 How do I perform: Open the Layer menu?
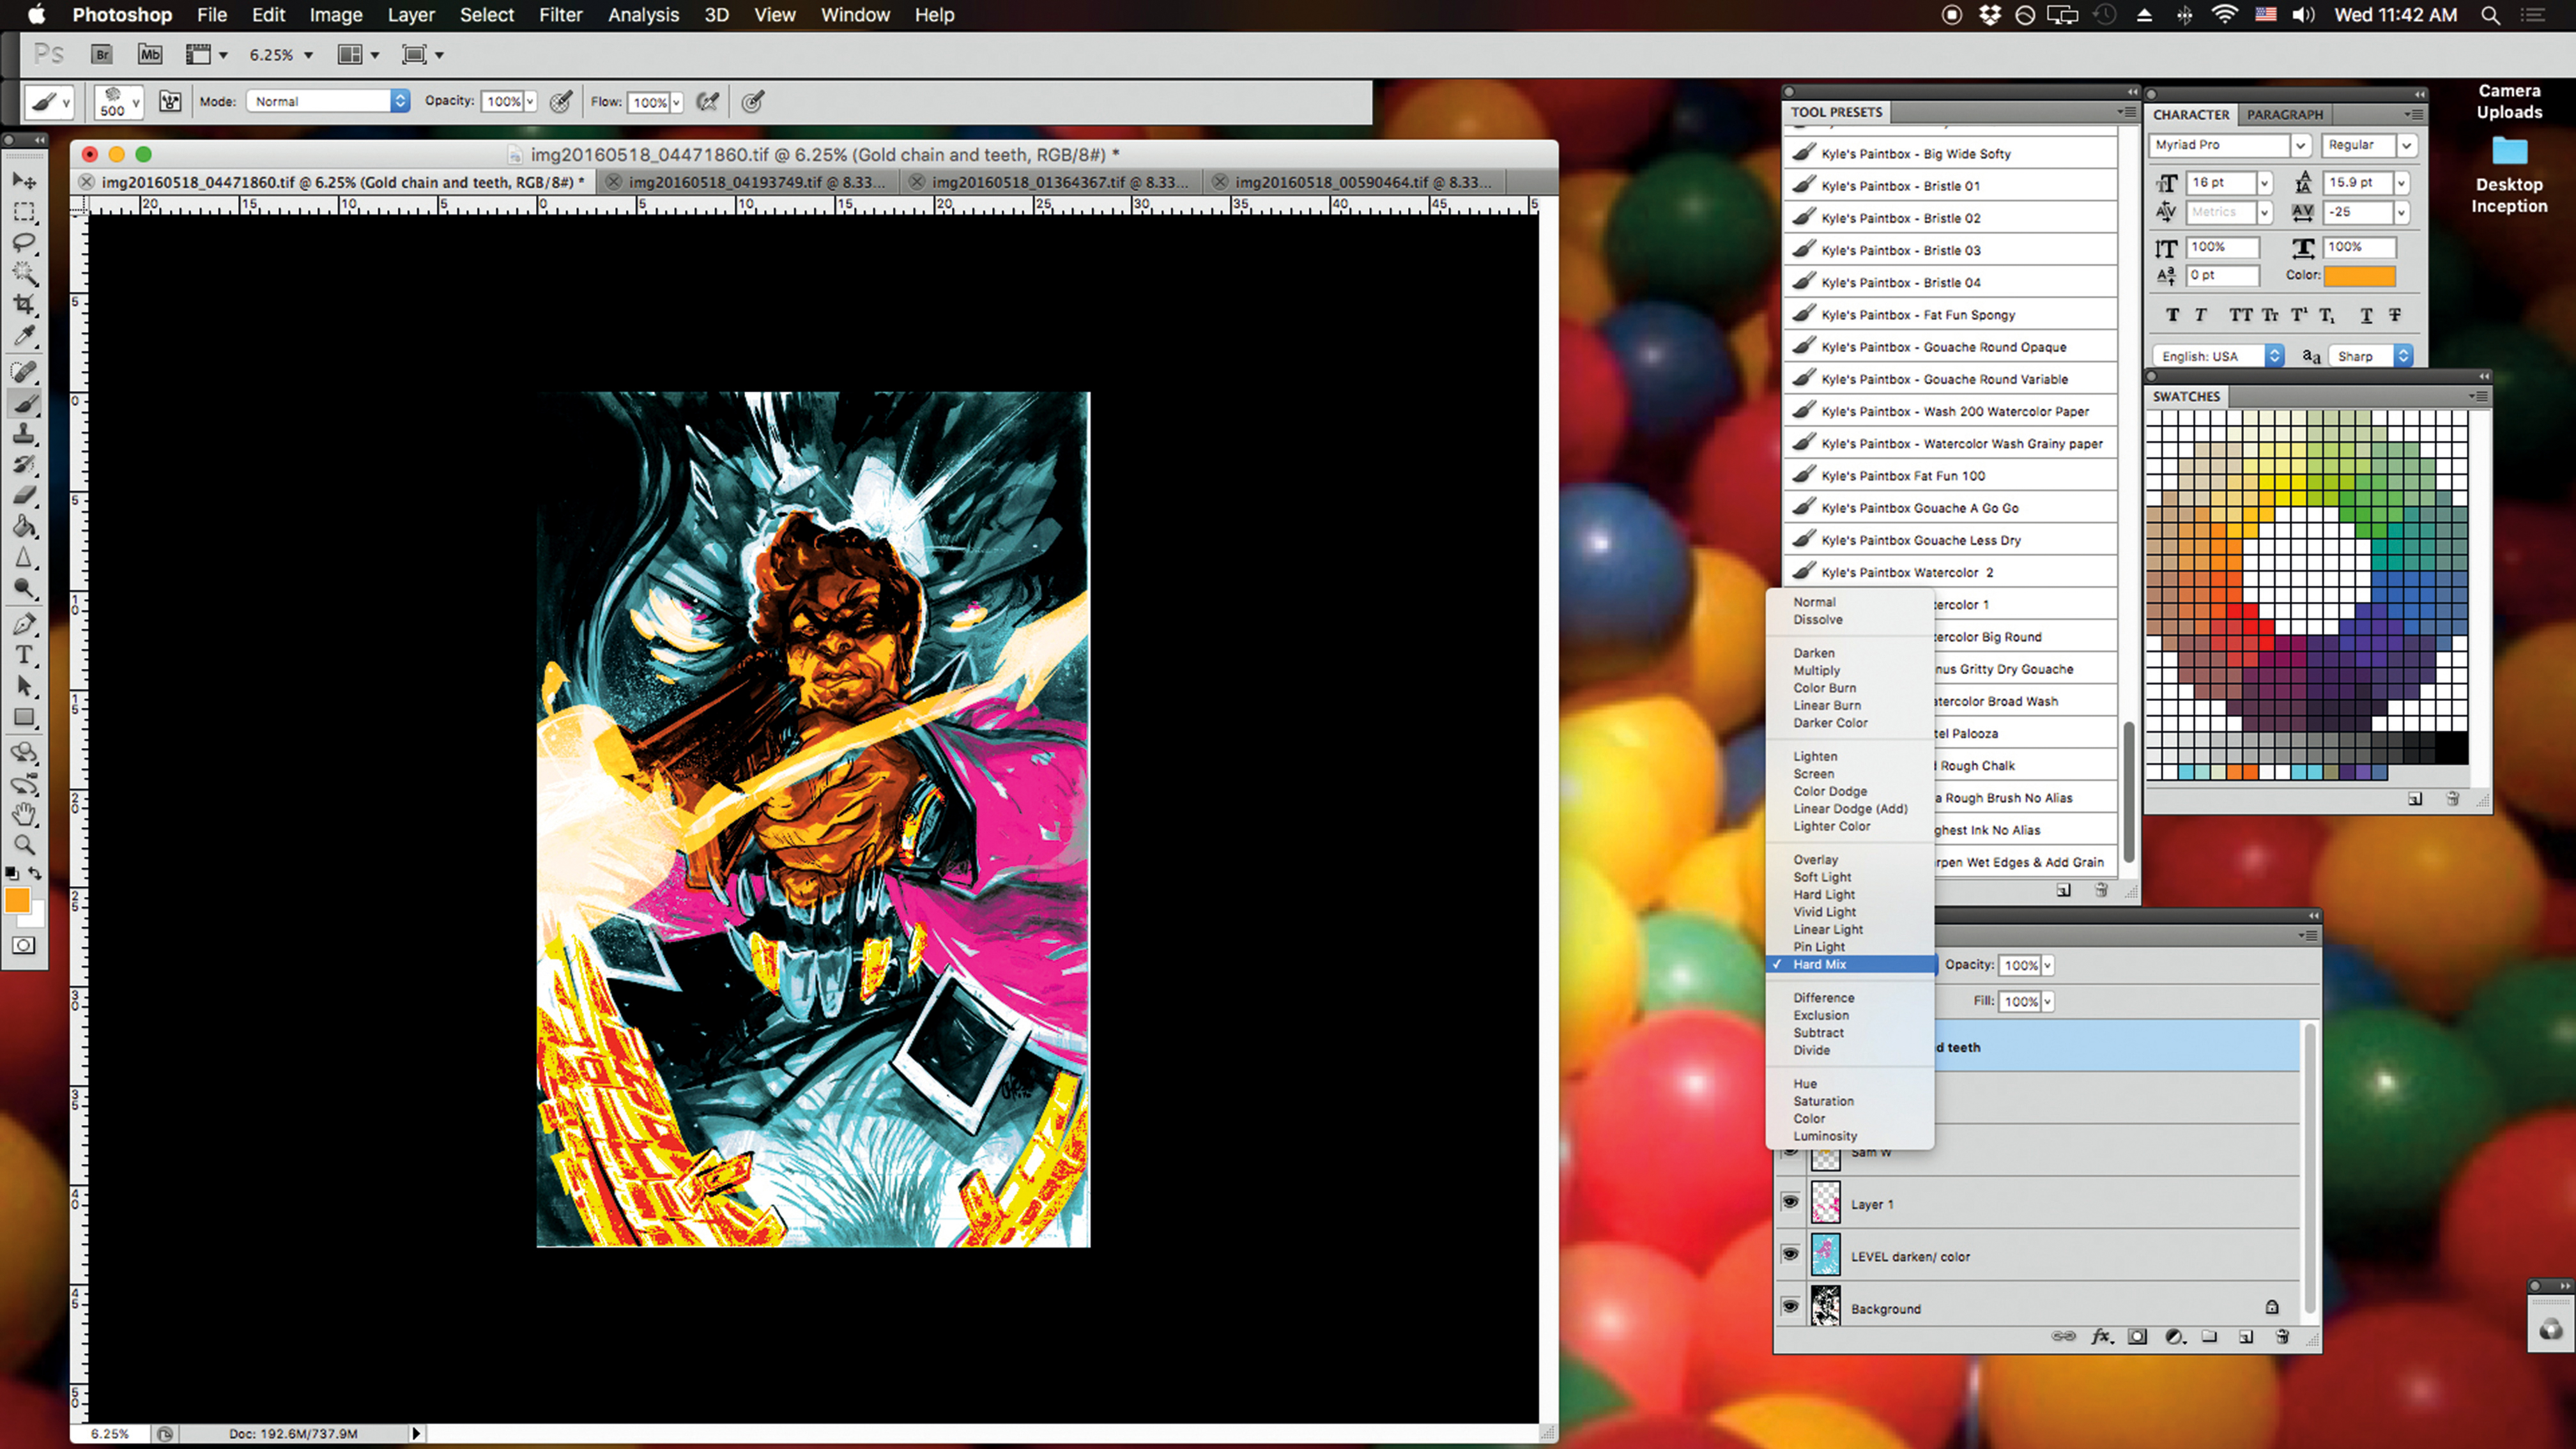point(411,15)
